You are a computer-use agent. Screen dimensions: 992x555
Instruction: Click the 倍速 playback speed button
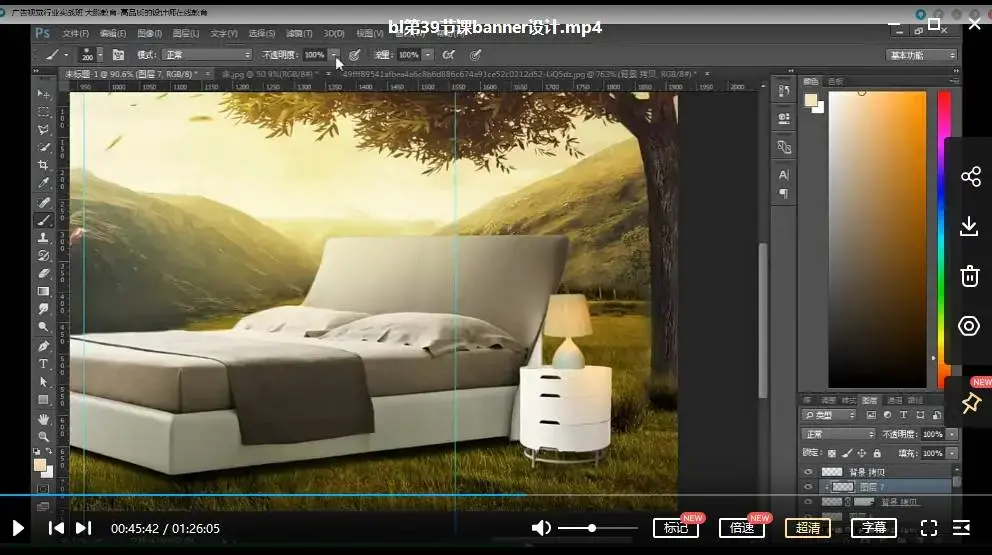(x=741, y=528)
